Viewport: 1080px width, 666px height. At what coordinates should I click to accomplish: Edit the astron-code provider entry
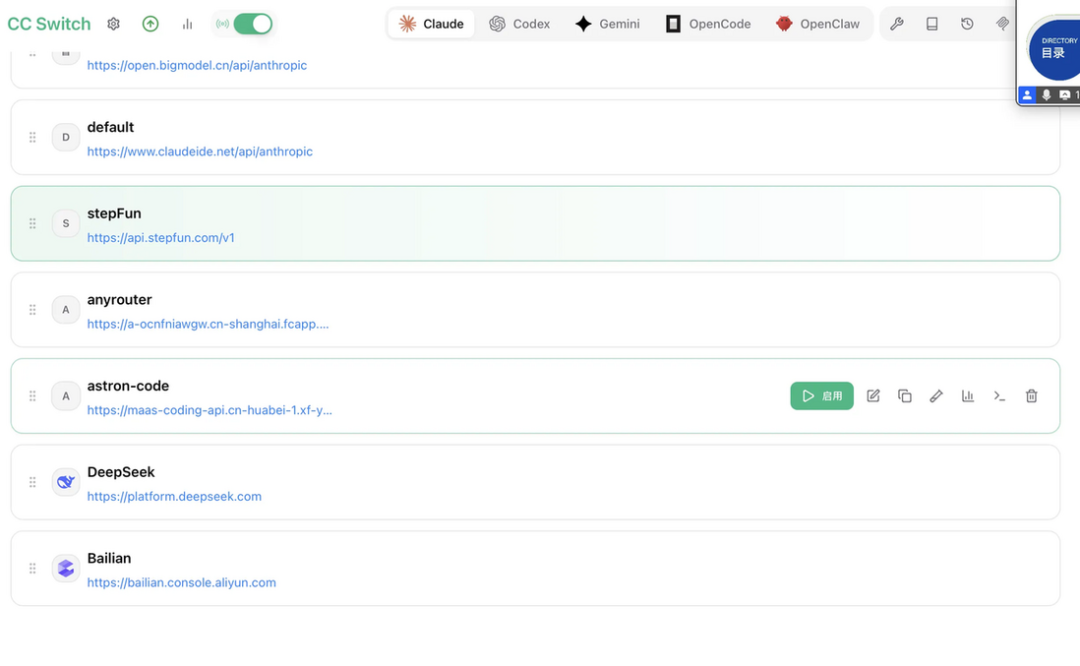point(873,396)
